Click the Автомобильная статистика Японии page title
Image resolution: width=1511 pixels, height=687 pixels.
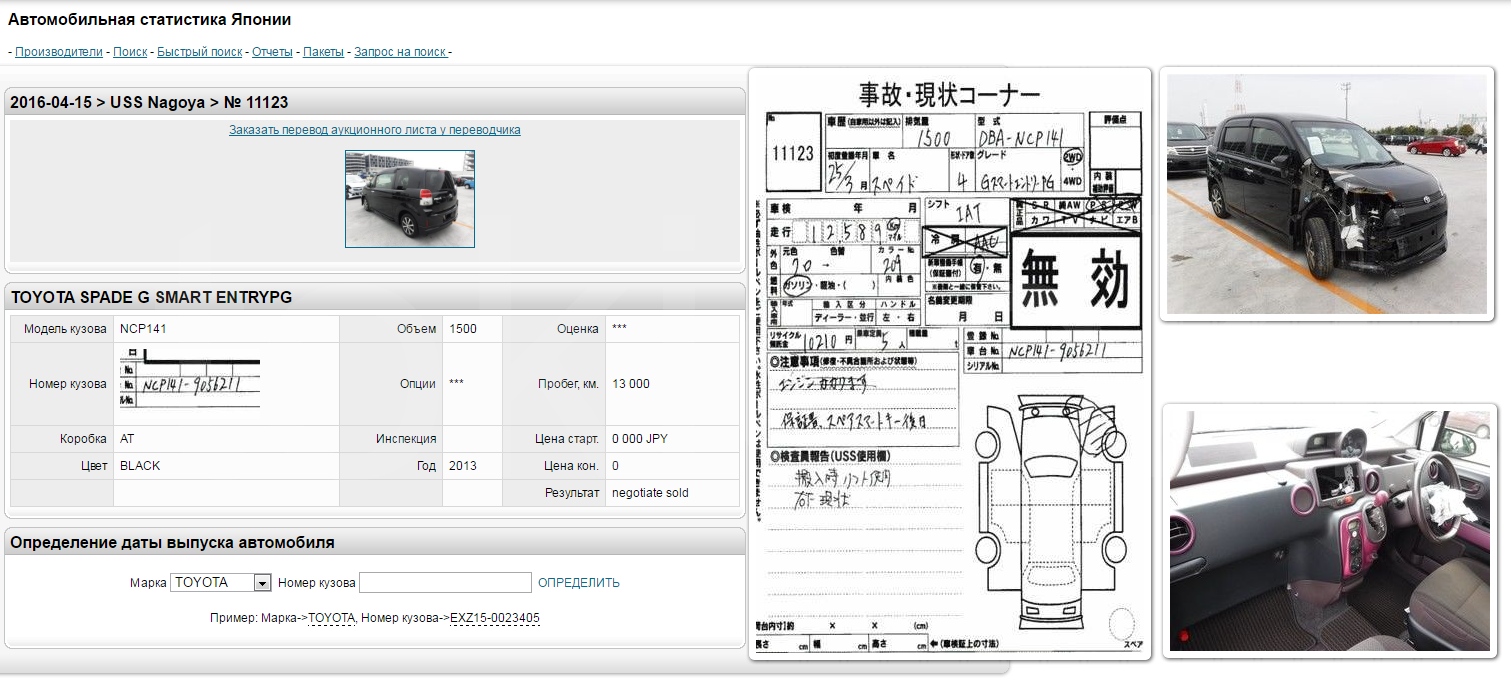(150, 20)
